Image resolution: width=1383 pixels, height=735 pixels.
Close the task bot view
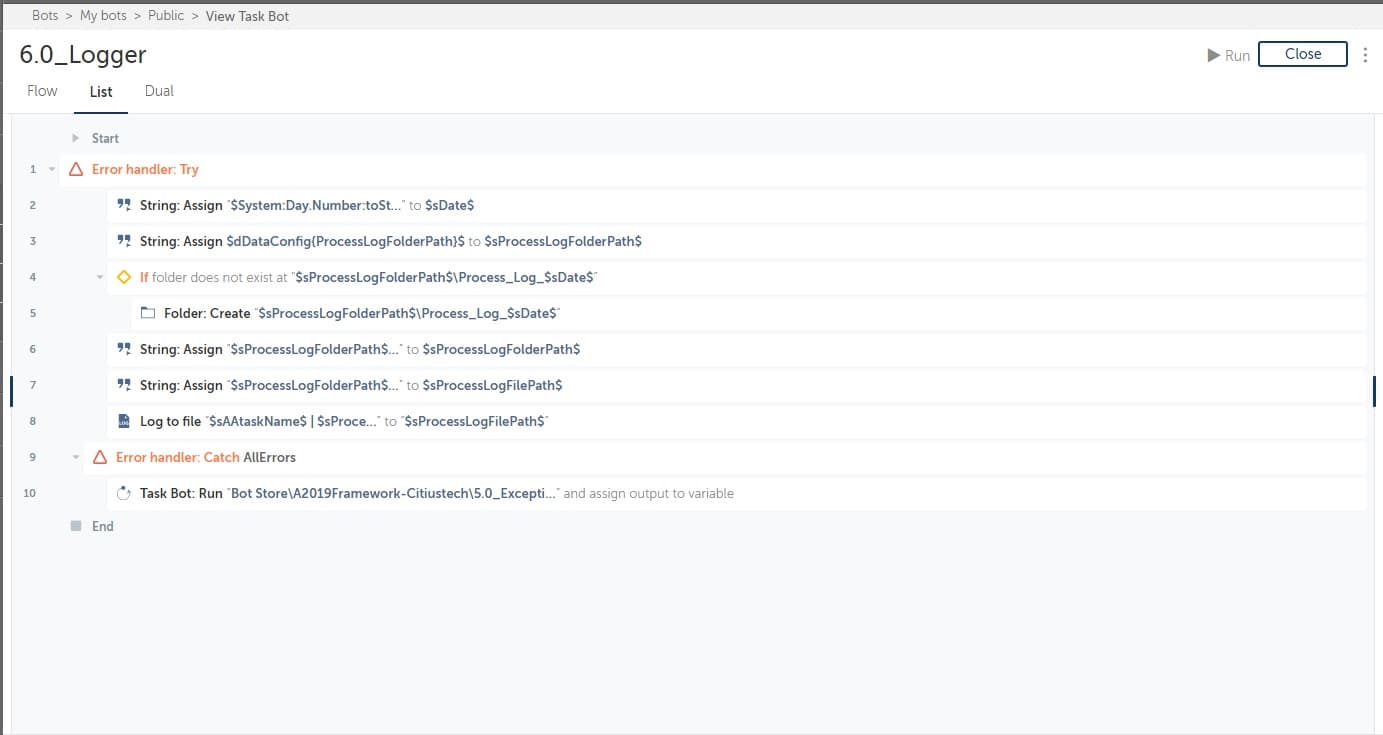(1303, 54)
